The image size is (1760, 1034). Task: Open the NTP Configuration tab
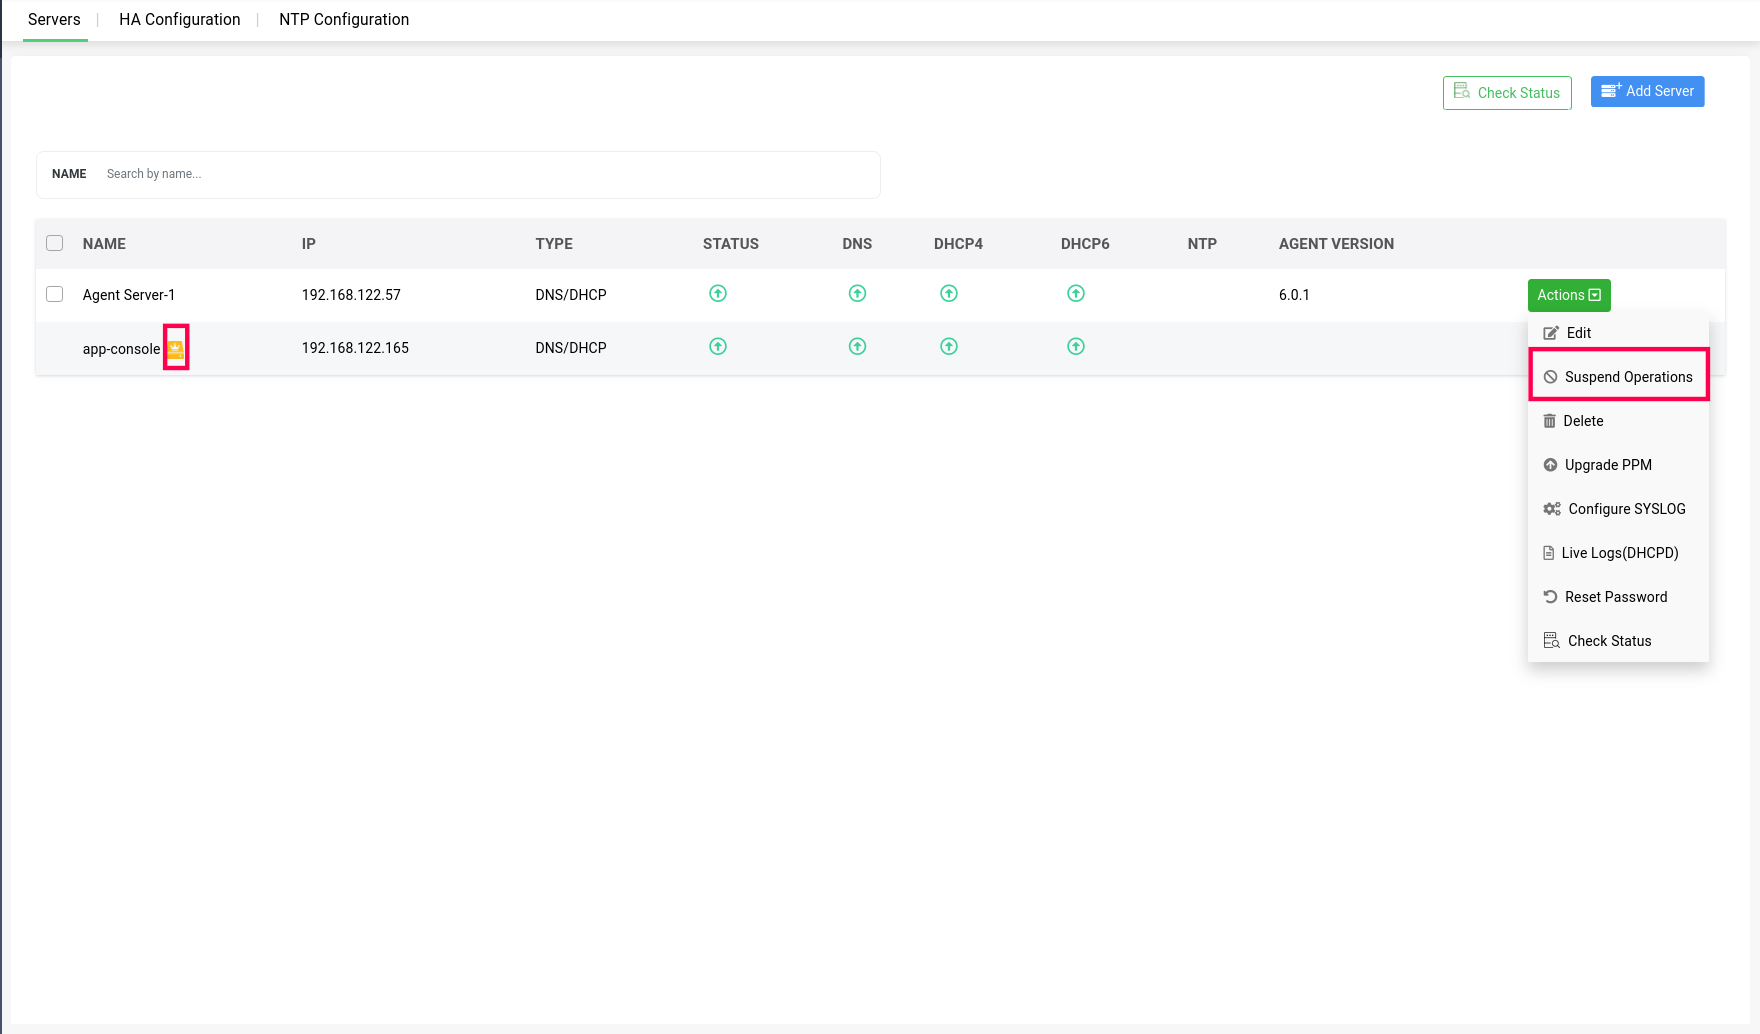pyautogui.click(x=344, y=20)
